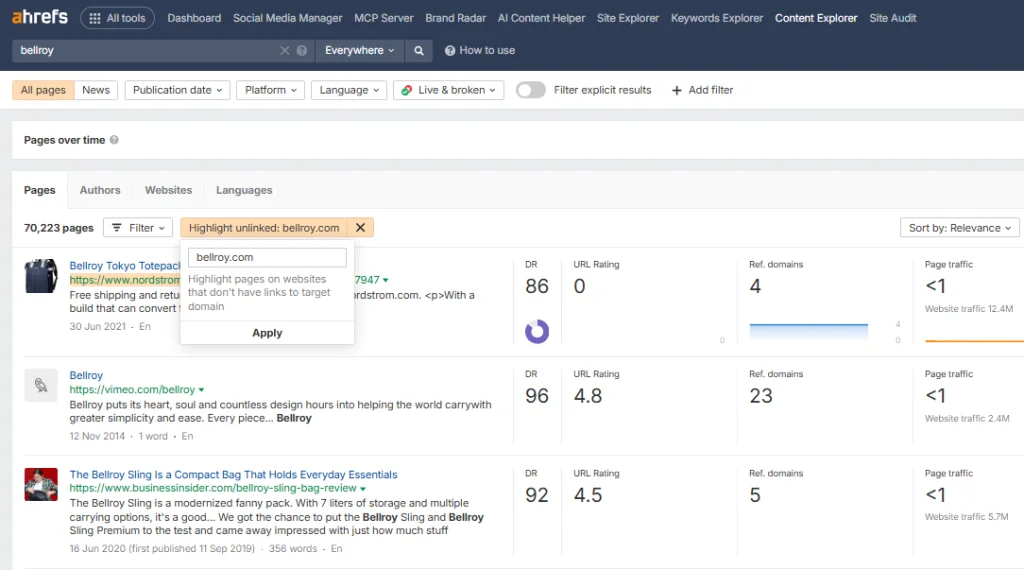This screenshot has height=570, width=1024.
Task: Remove the Highlight unlinked filter
Action: [x=360, y=228]
